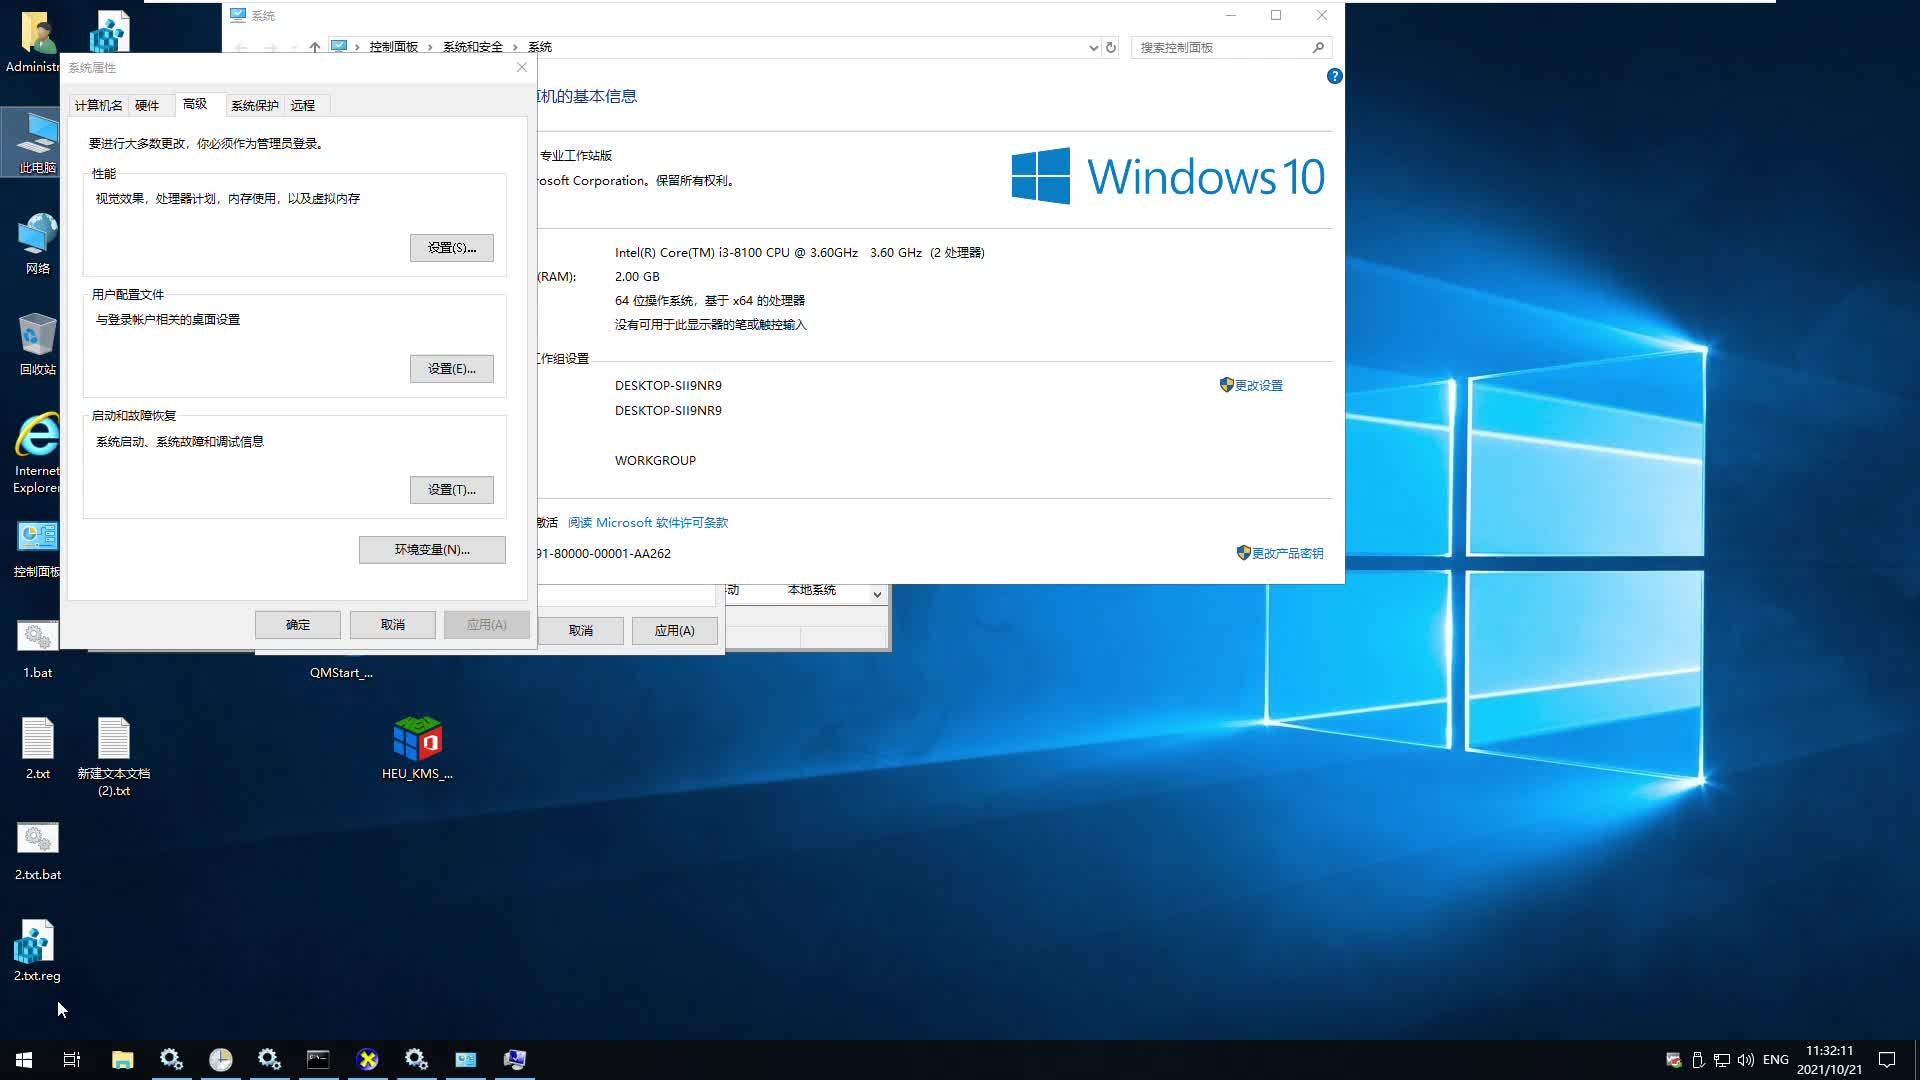Switch to the 系统保护 tab

pyautogui.click(x=254, y=105)
